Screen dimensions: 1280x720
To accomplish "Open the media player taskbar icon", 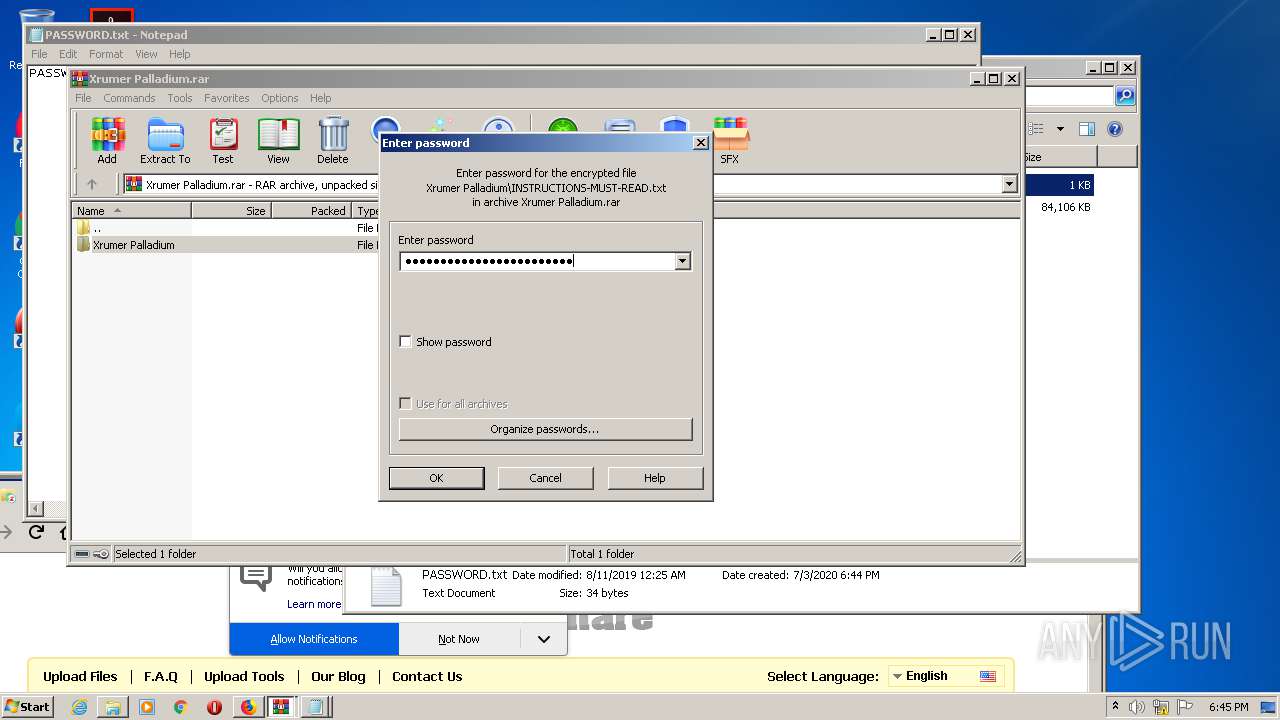I will [x=147, y=707].
